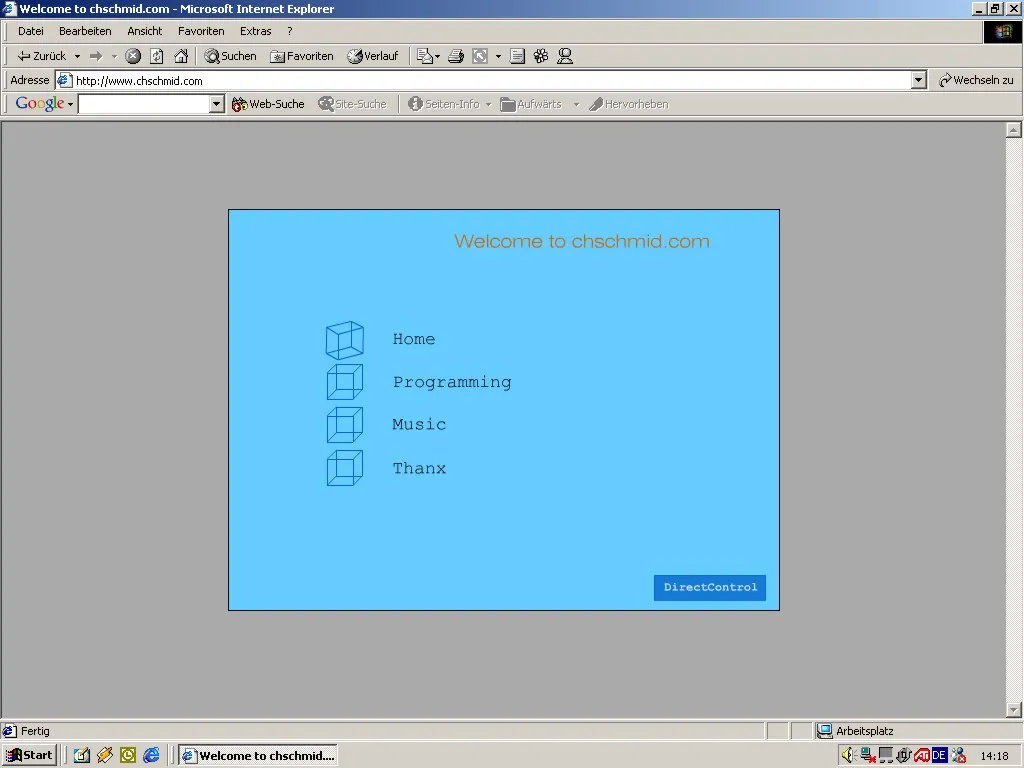Focus the address bar URL field
This screenshot has width=1024, height=768.
point(483,80)
